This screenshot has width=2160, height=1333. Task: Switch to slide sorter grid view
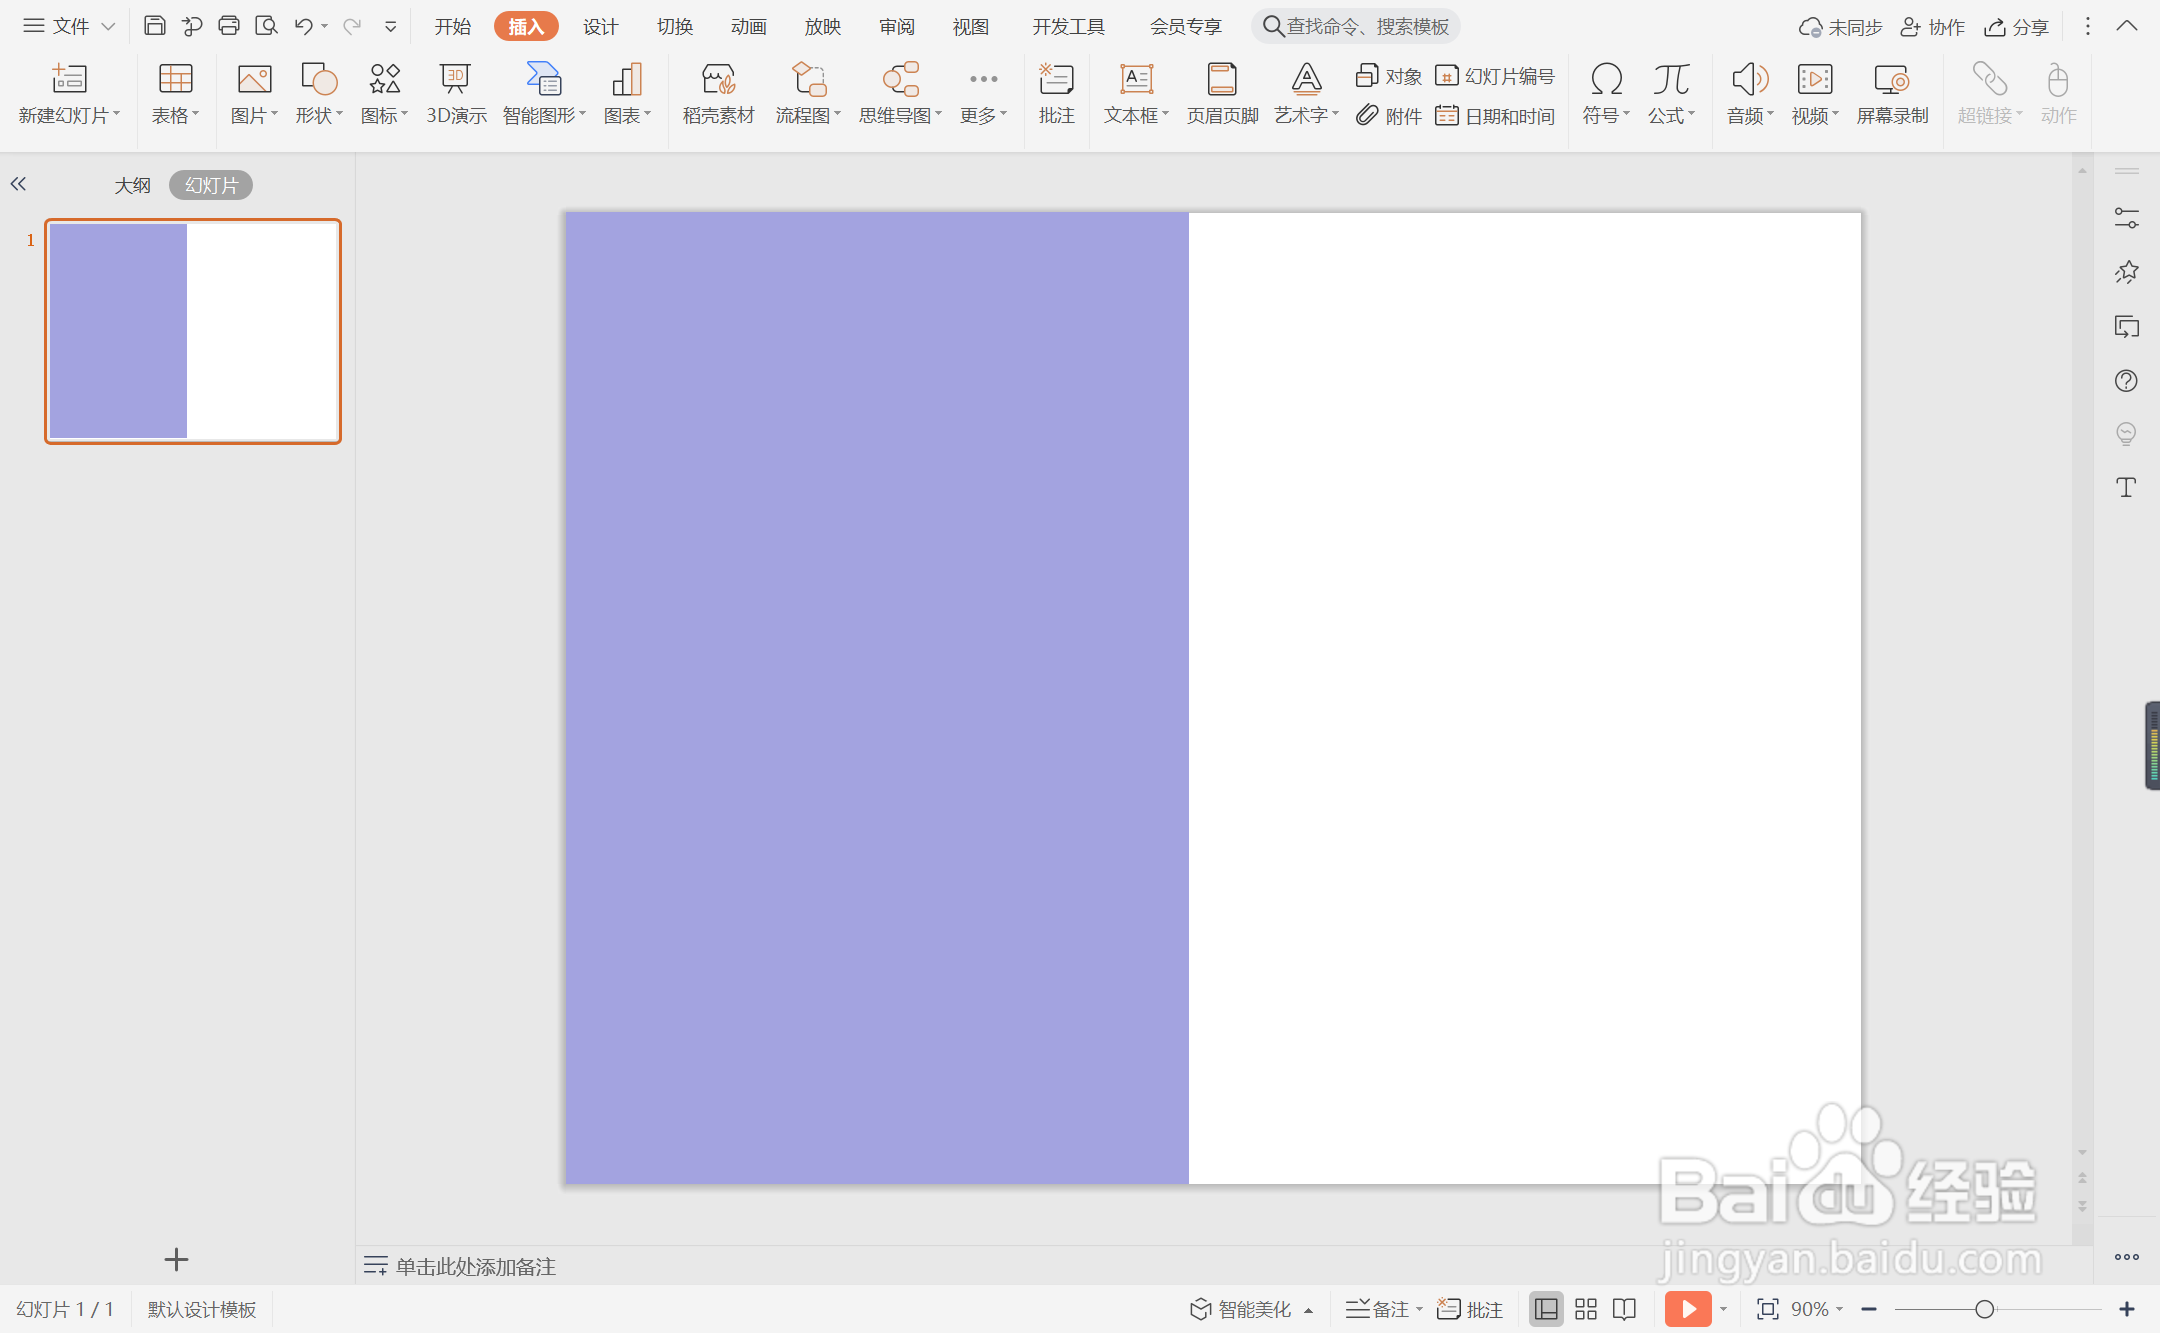1586,1309
